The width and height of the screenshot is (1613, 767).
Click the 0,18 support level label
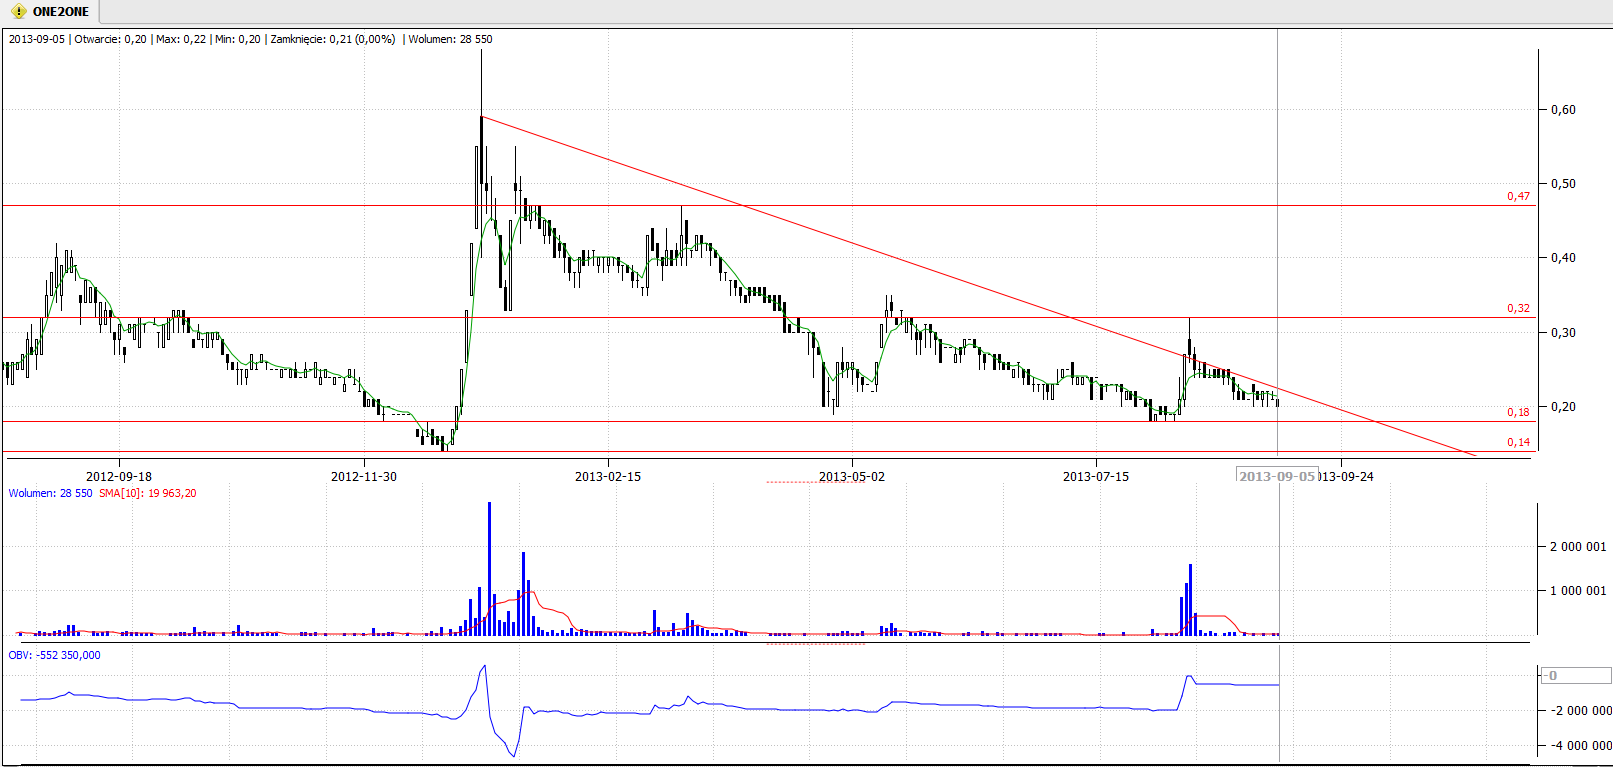click(1518, 412)
